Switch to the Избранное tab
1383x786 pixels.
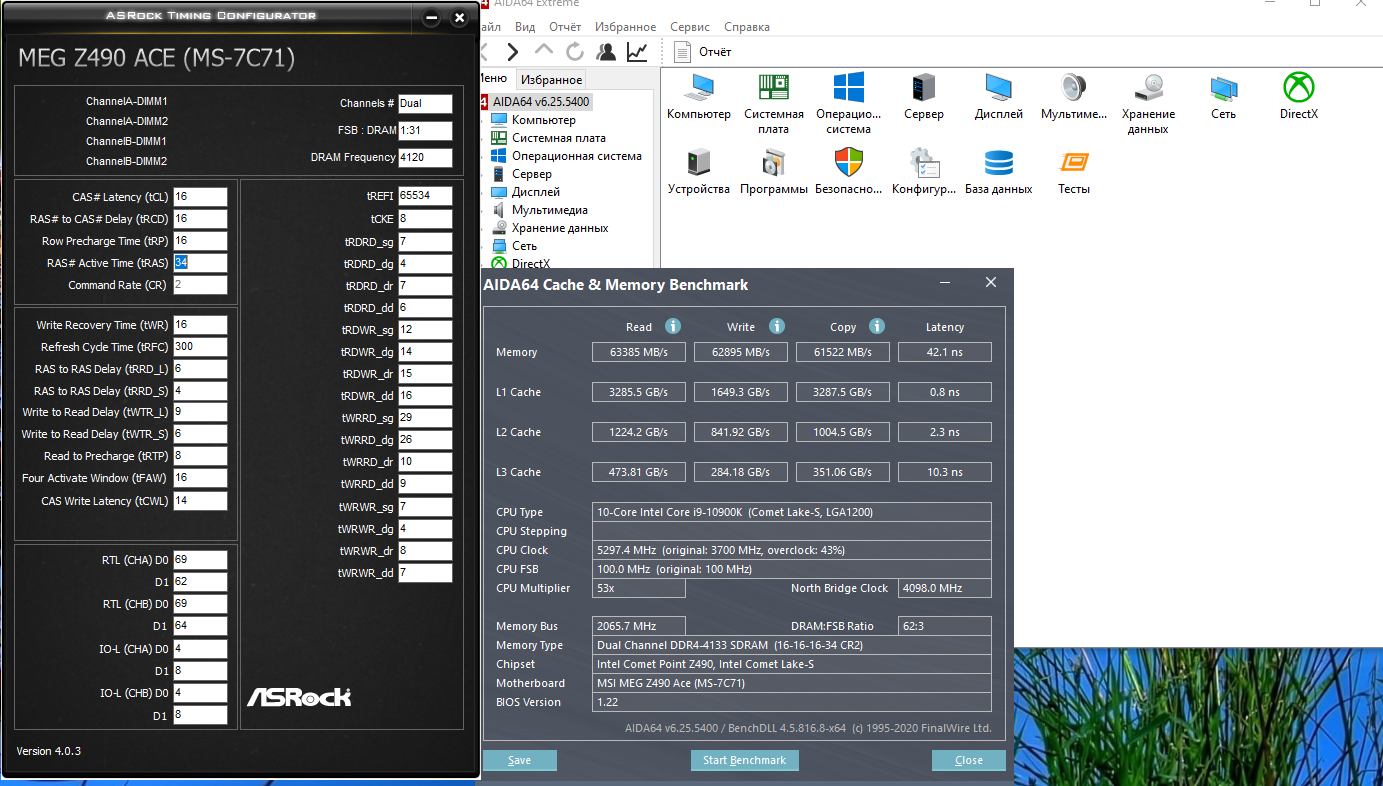pos(551,80)
